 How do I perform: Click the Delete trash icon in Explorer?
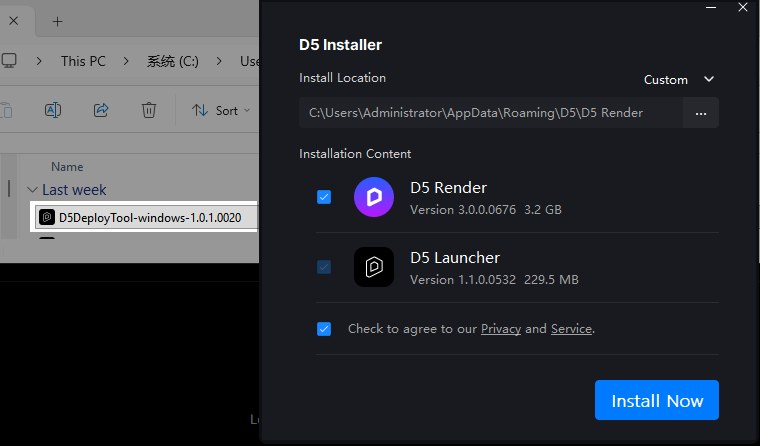149,111
